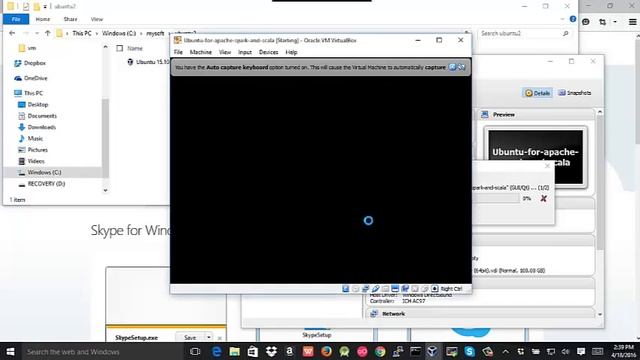Open Quick Access Toolbar customize dropdown
The height and width of the screenshot is (360, 640).
click(45, 7)
